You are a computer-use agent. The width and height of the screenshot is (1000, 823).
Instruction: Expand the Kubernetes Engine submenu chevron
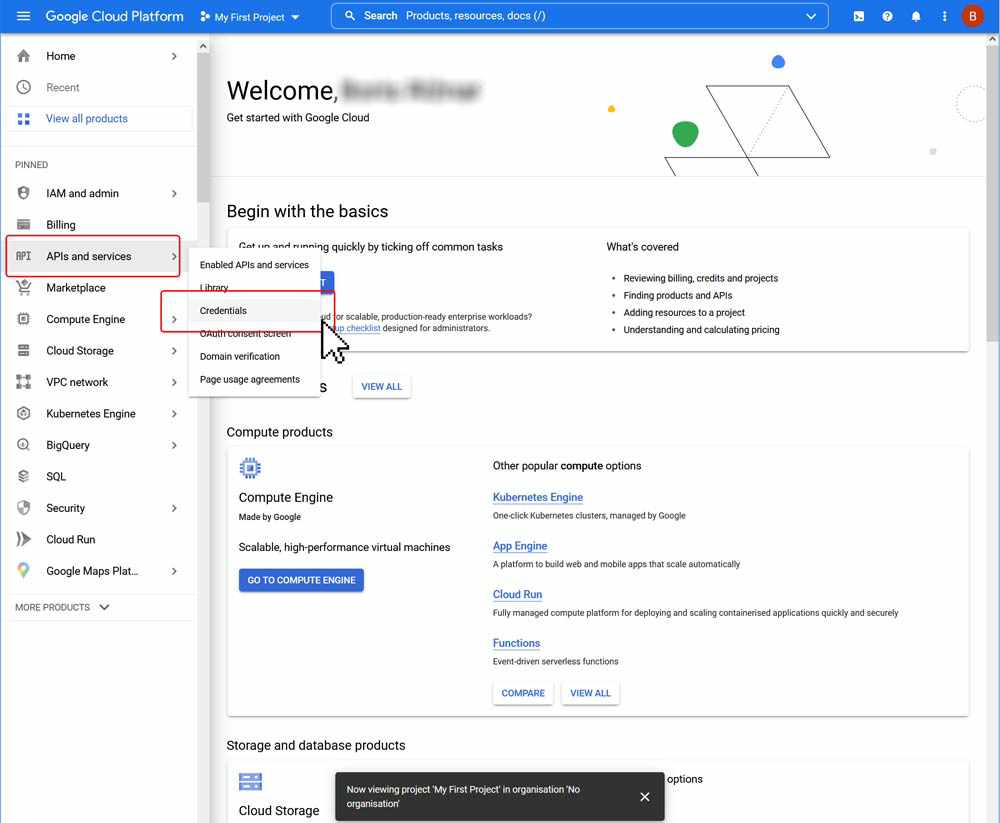point(174,413)
